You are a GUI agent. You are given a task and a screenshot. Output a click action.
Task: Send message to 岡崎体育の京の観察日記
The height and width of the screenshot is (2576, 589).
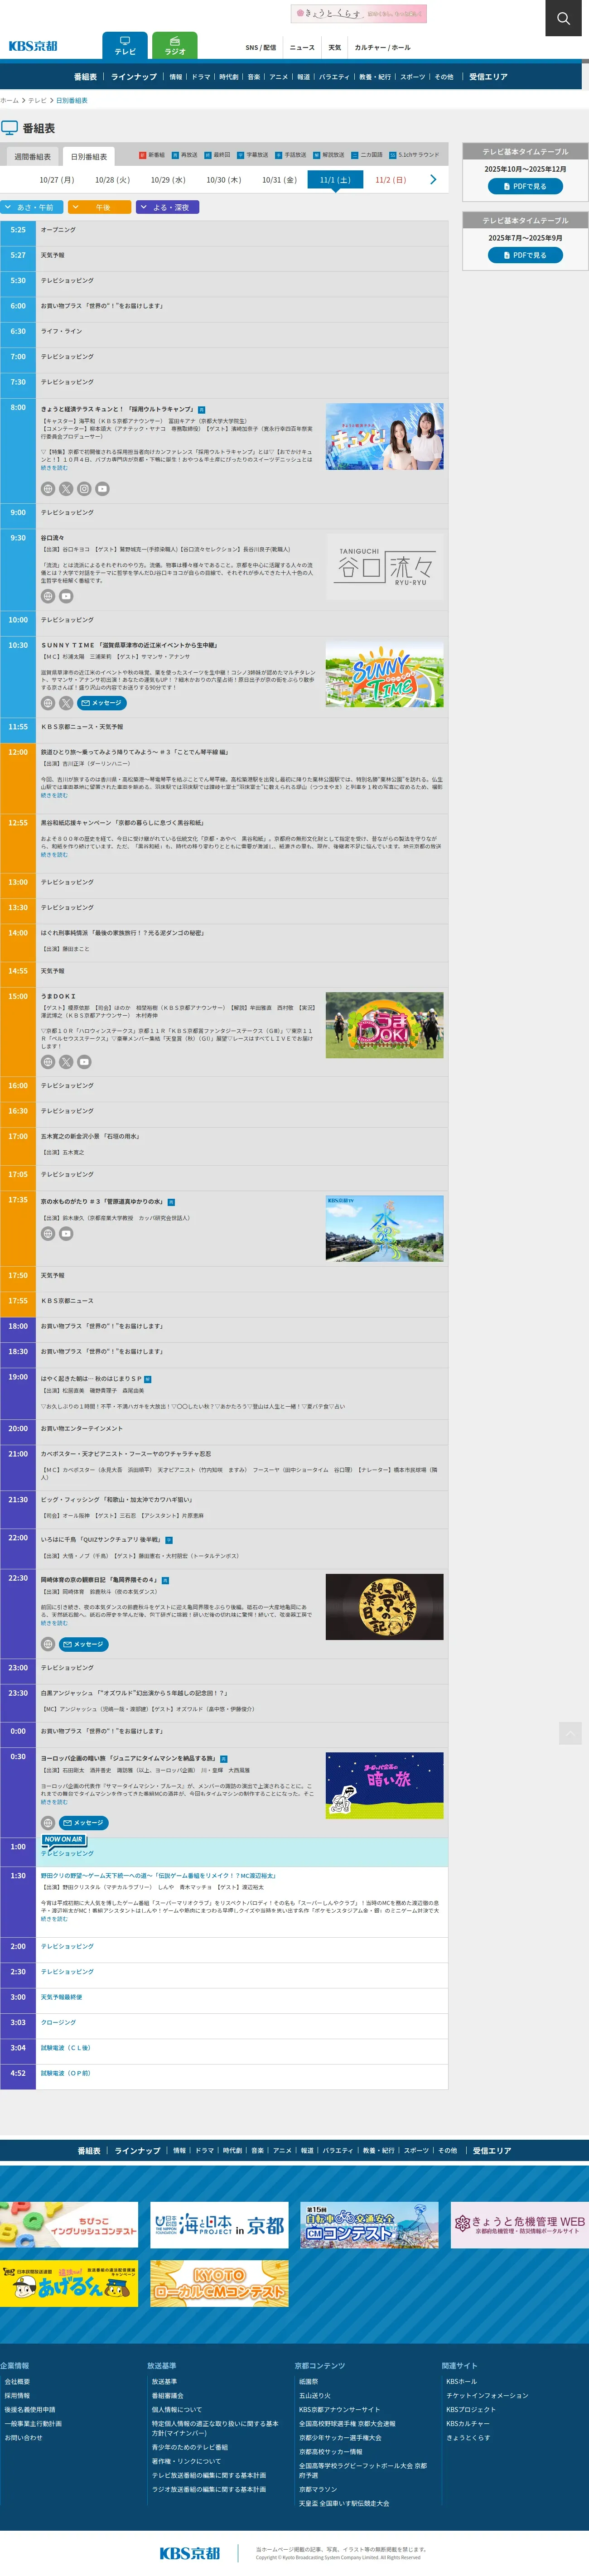83,1644
